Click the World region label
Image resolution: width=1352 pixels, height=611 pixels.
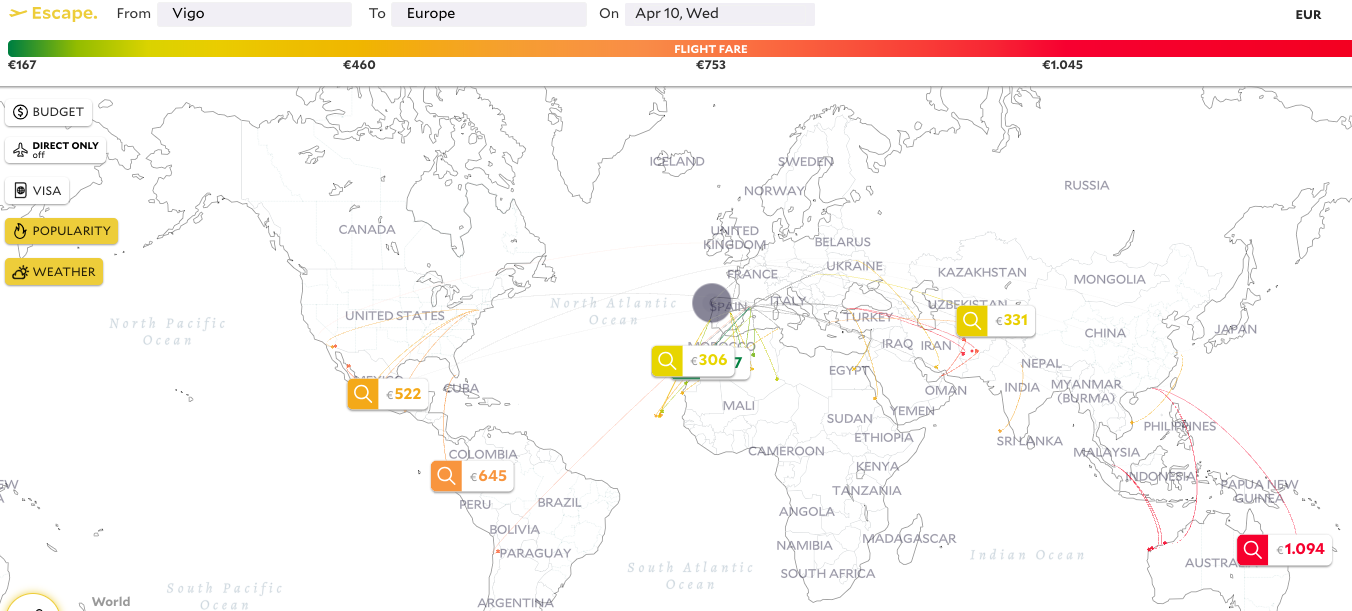(x=111, y=601)
